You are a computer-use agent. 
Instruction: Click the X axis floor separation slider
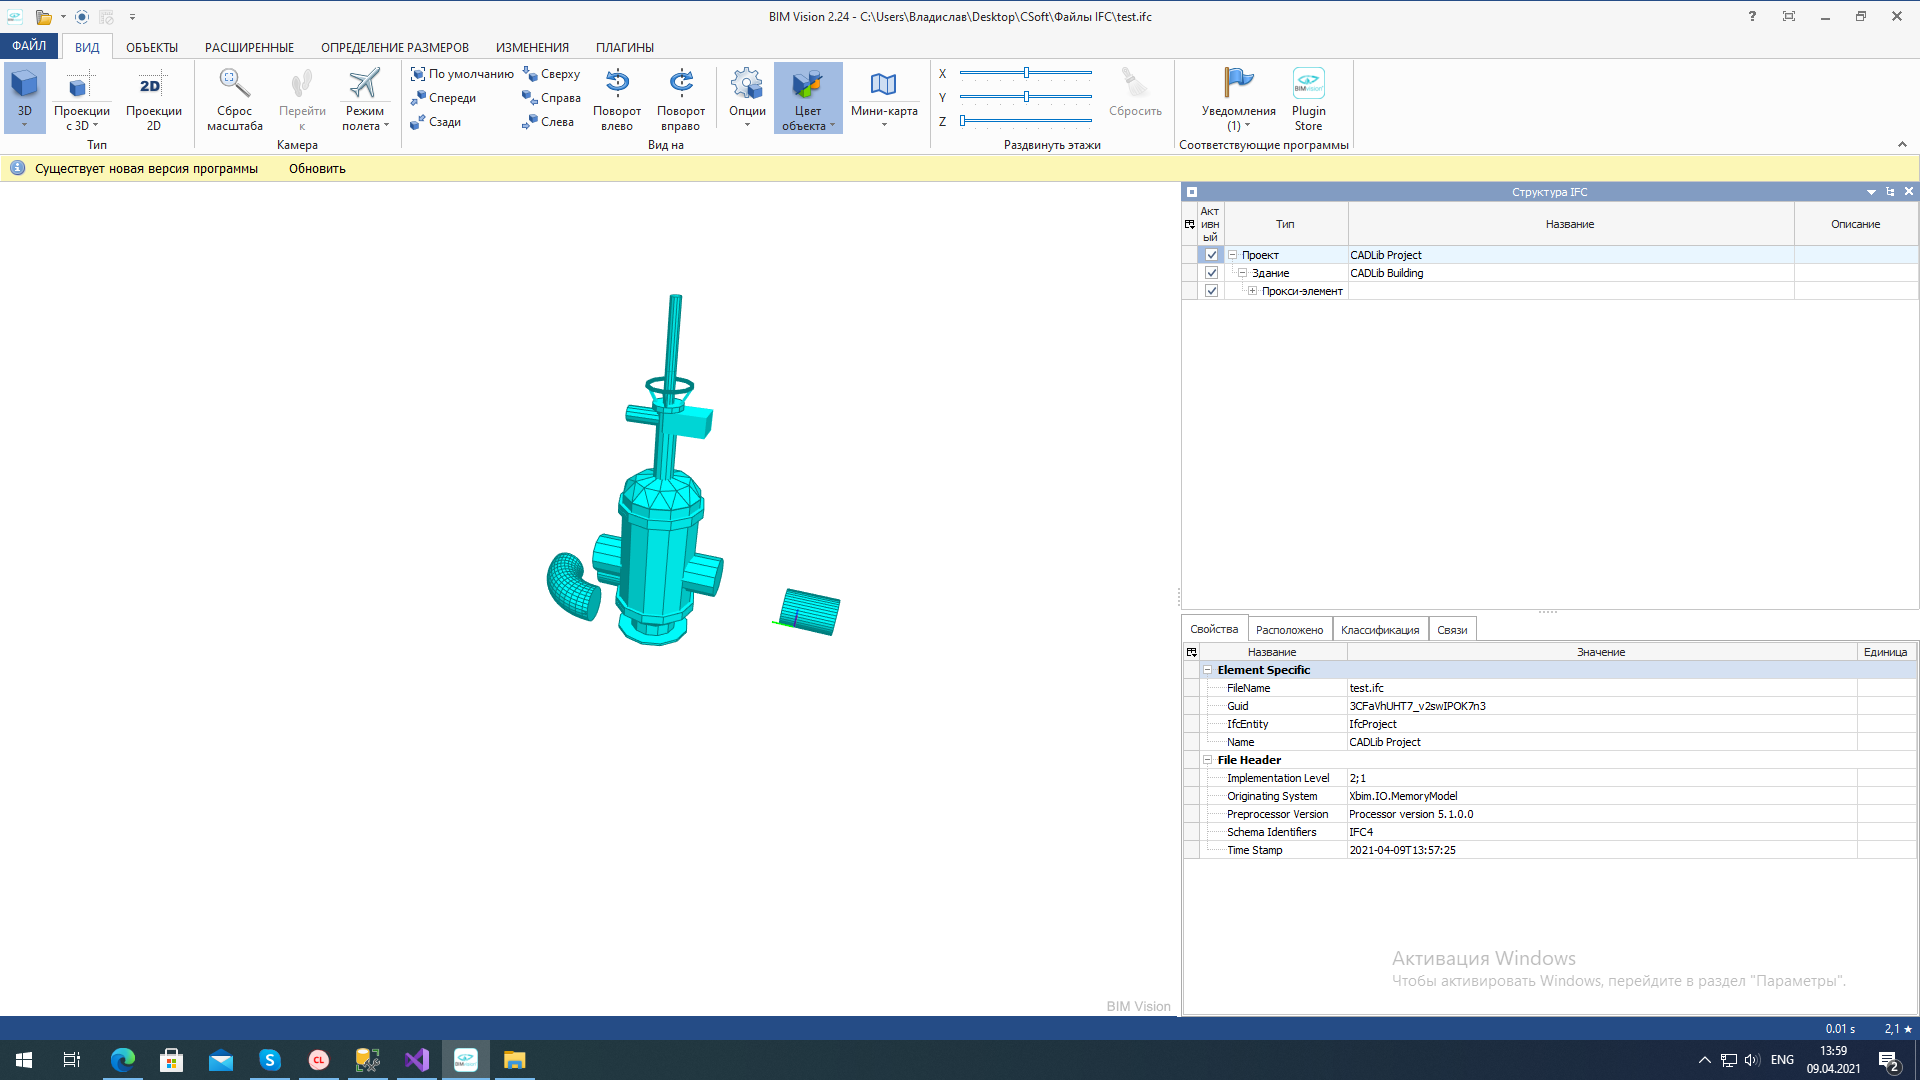pyautogui.click(x=1026, y=73)
